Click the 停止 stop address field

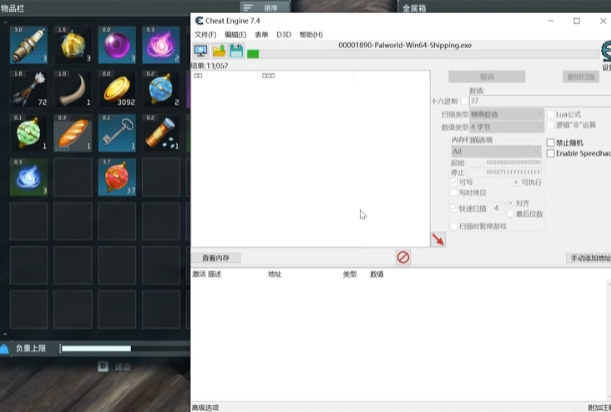(x=504, y=172)
